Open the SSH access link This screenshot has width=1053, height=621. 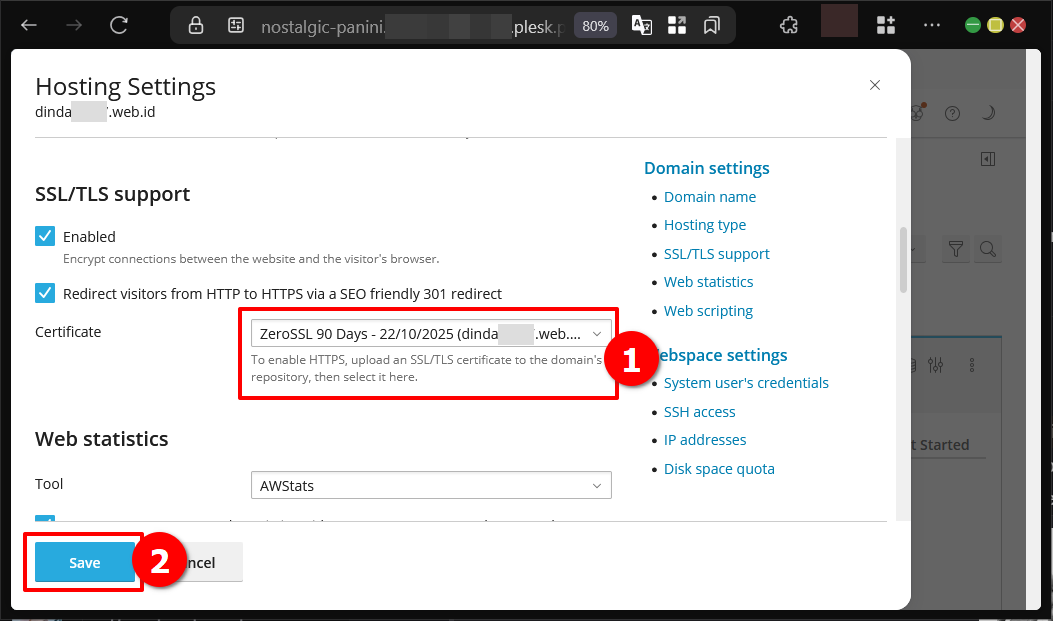pos(699,412)
